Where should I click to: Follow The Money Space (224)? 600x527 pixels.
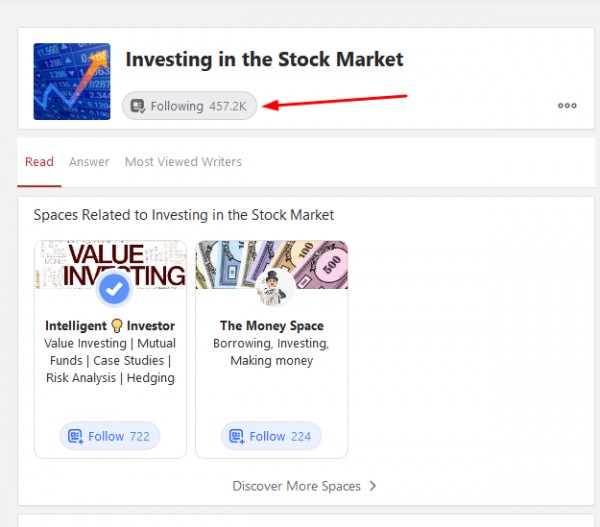tap(271, 436)
